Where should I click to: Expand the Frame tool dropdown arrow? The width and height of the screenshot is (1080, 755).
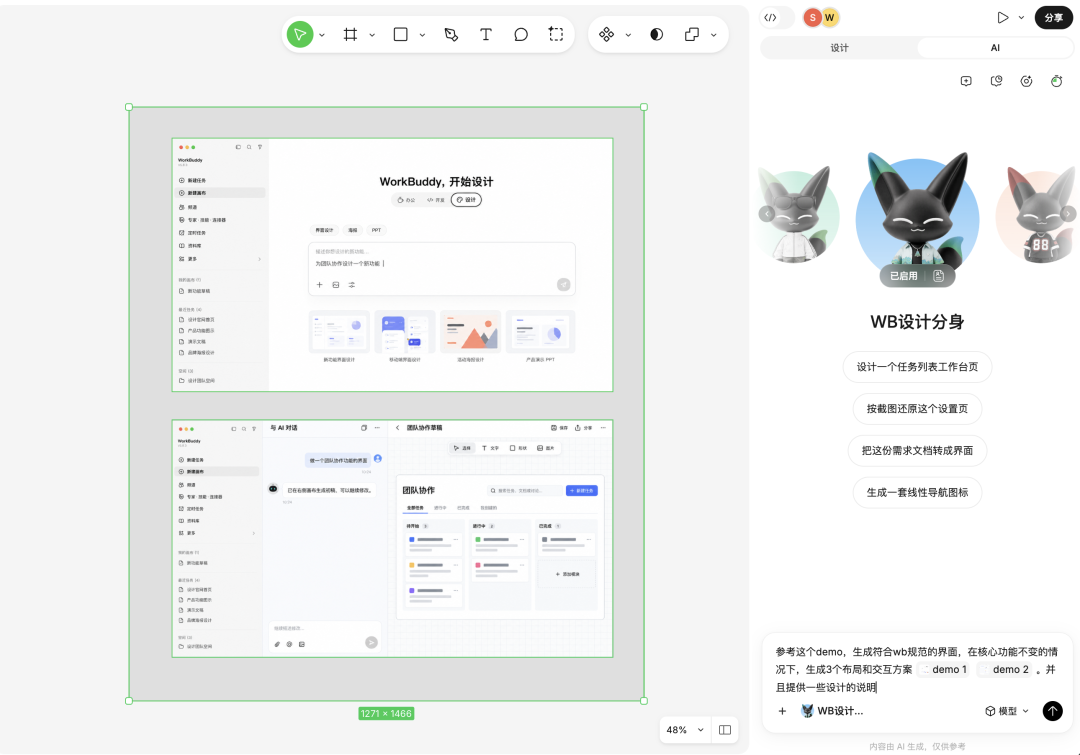372,35
